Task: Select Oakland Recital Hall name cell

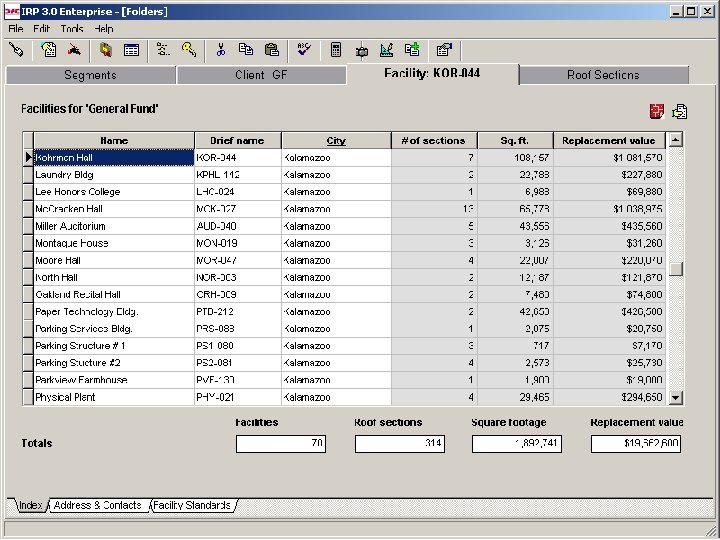Action: pyautogui.click(x=114, y=294)
